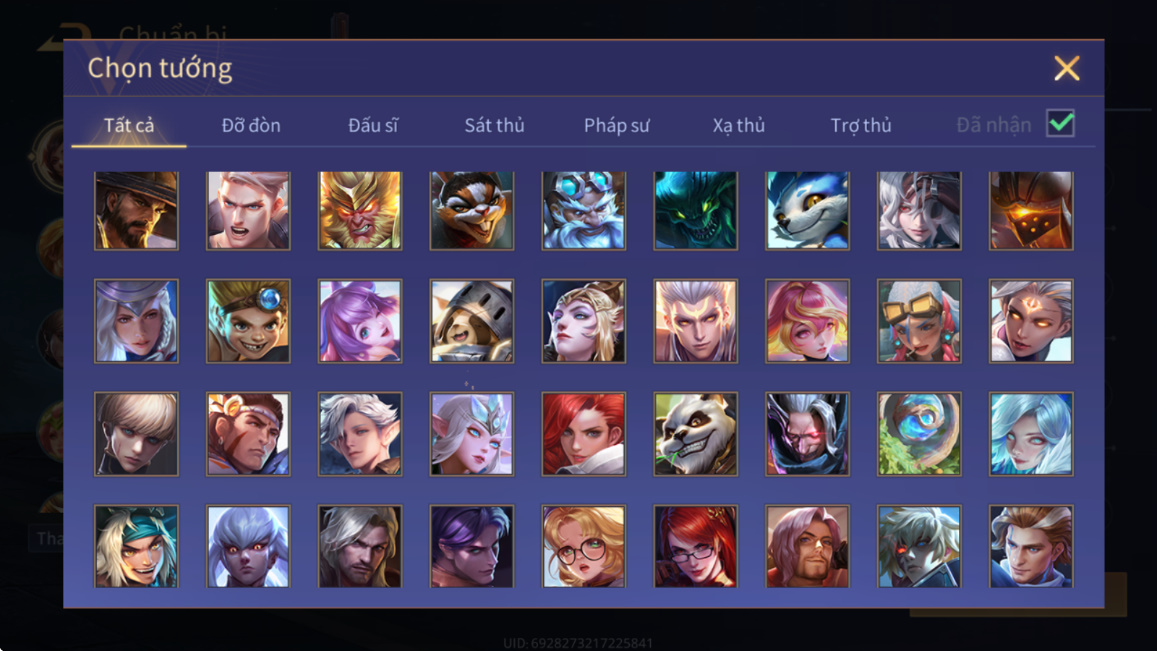Screen dimensions: 1157x651
Task: Pick the helmeted sloth hero portrait
Action: click(x=472, y=321)
